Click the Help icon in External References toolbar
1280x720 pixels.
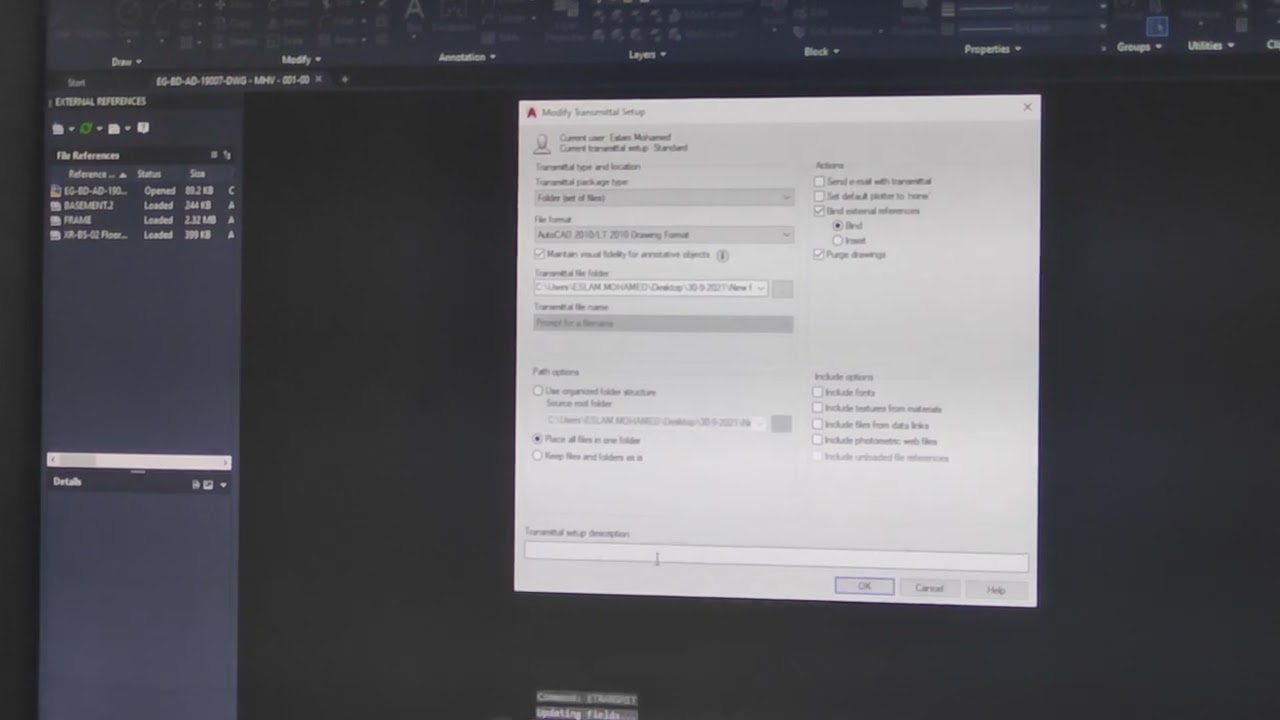[x=143, y=128]
